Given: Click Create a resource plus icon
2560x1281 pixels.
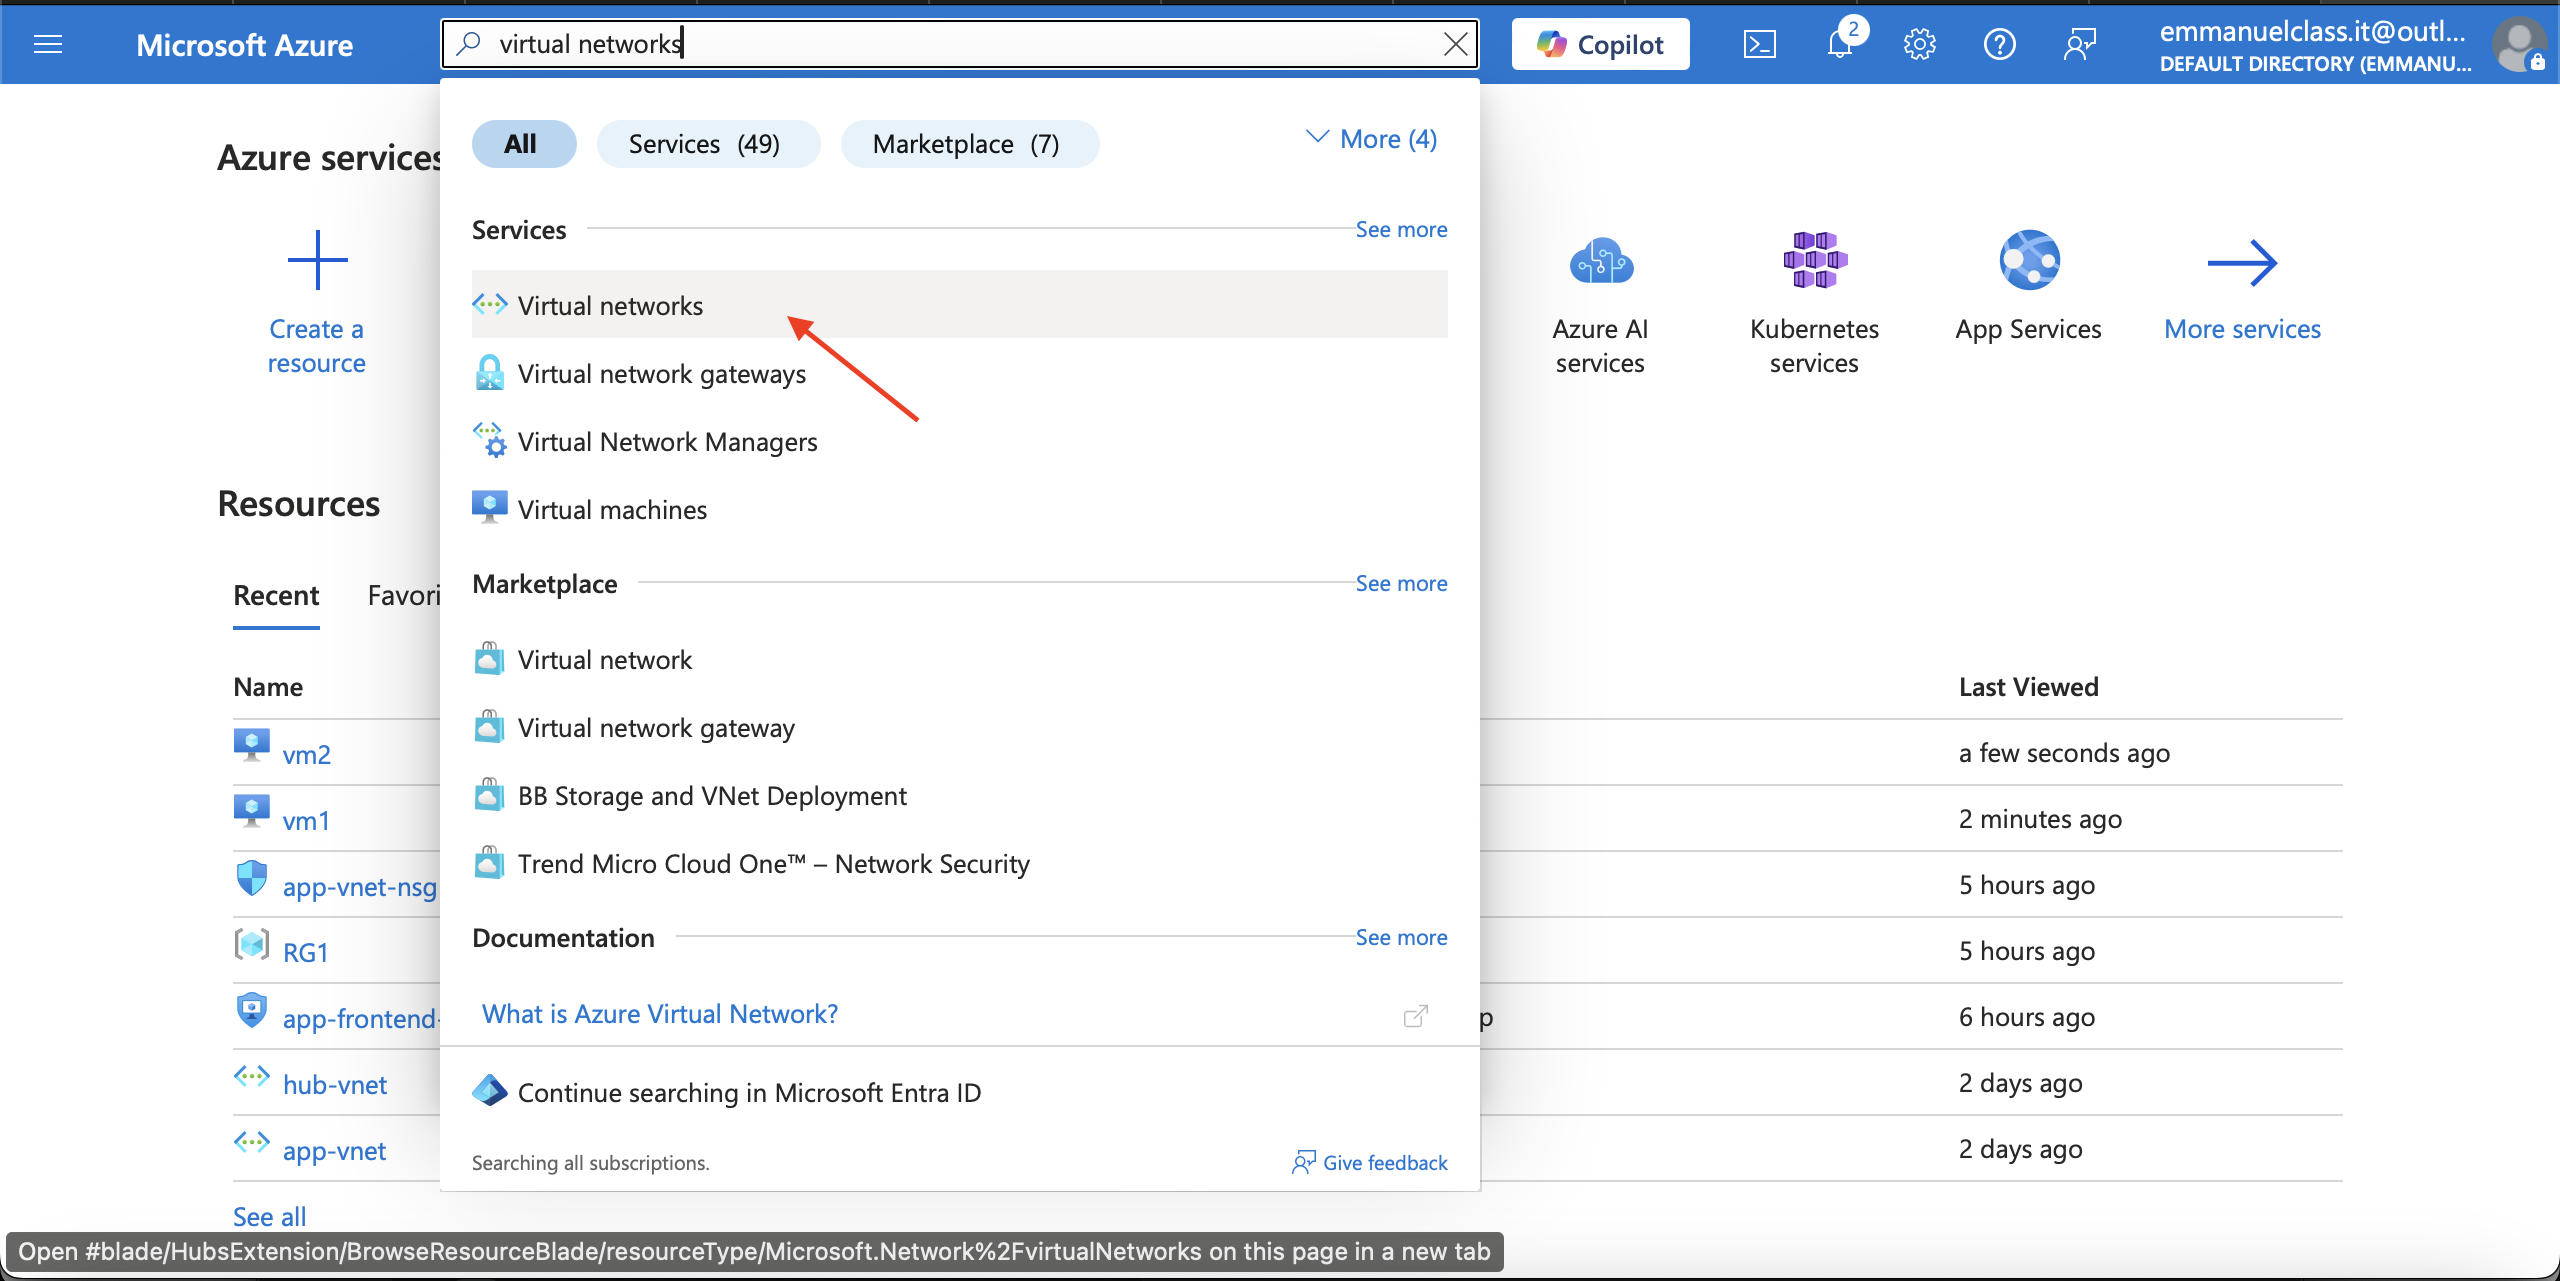Looking at the screenshot, I should pos(317,260).
